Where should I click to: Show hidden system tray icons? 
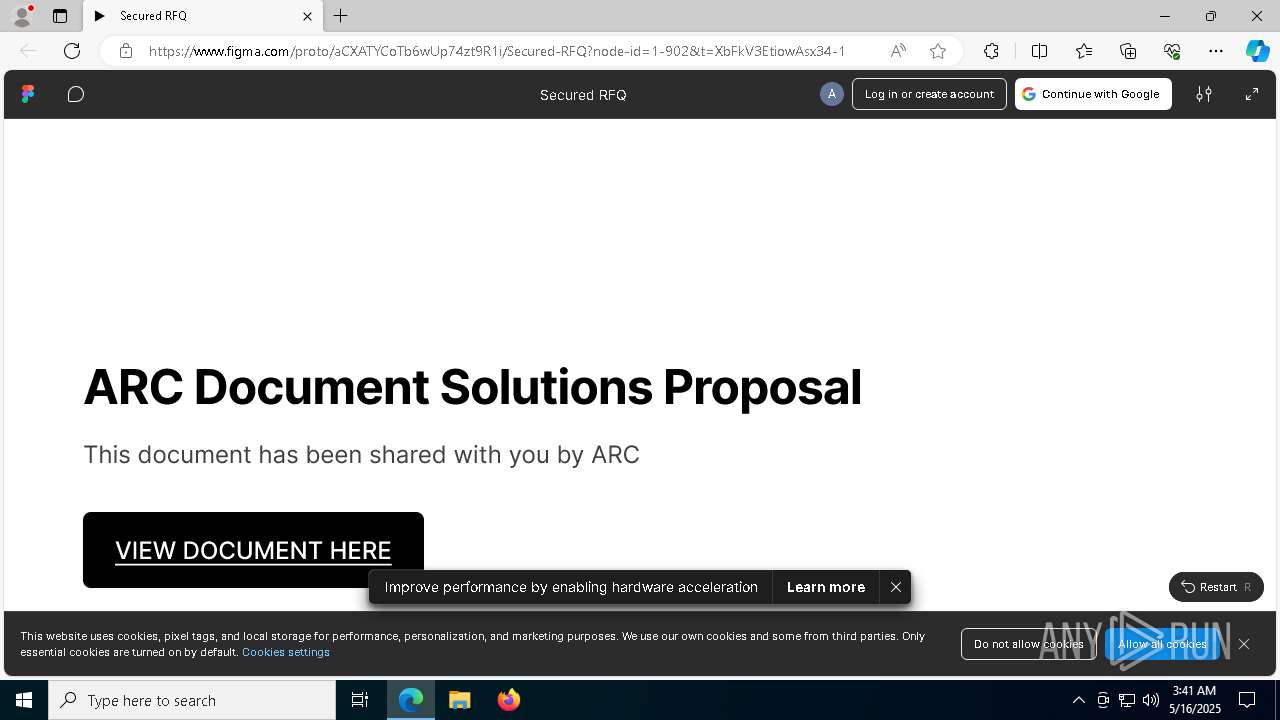point(1078,700)
